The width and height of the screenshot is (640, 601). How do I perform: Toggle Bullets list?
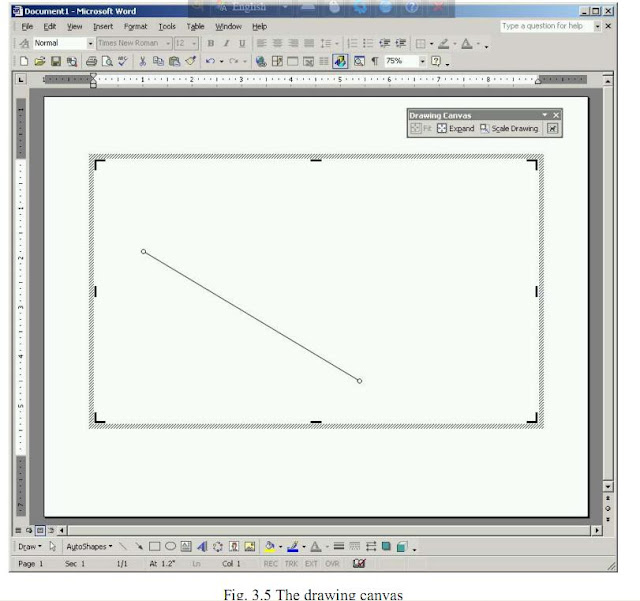coord(368,43)
